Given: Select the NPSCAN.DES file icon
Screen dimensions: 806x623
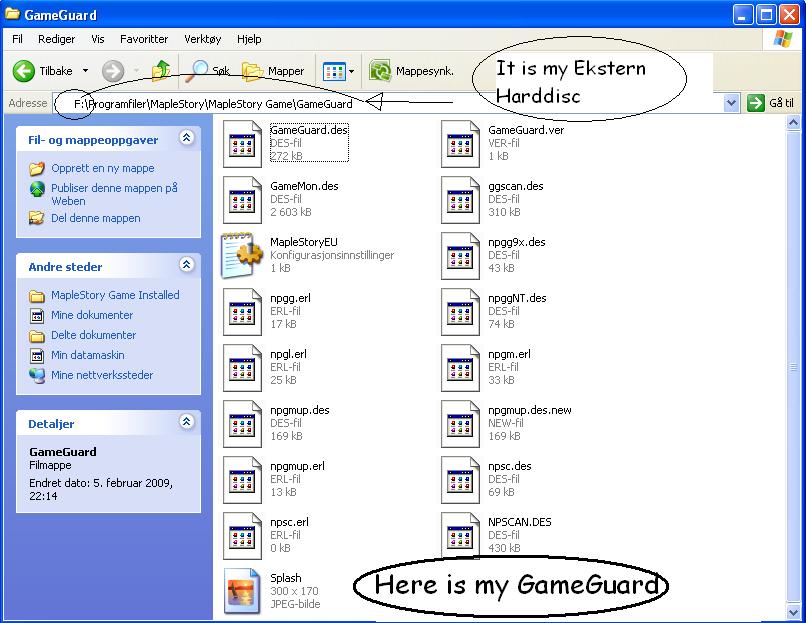Looking at the screenshot, I should pyautogui.click(x=460, y=536).
